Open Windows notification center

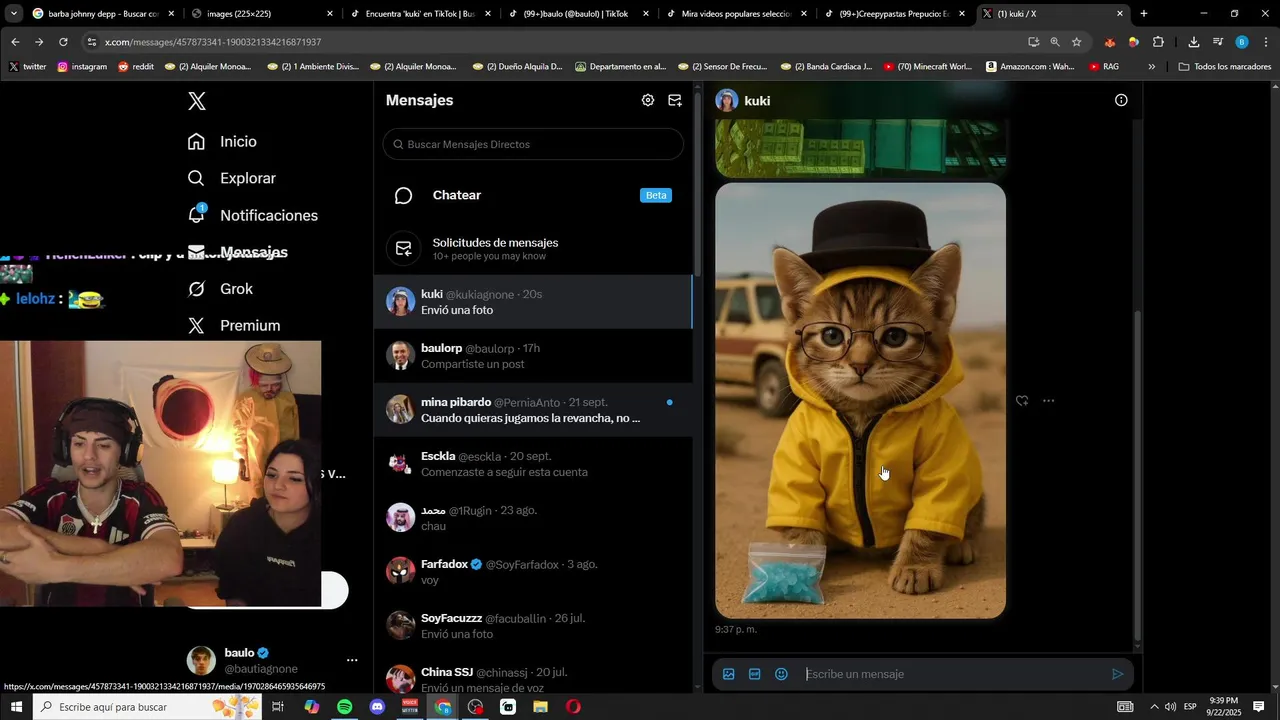click(1259, 707)
